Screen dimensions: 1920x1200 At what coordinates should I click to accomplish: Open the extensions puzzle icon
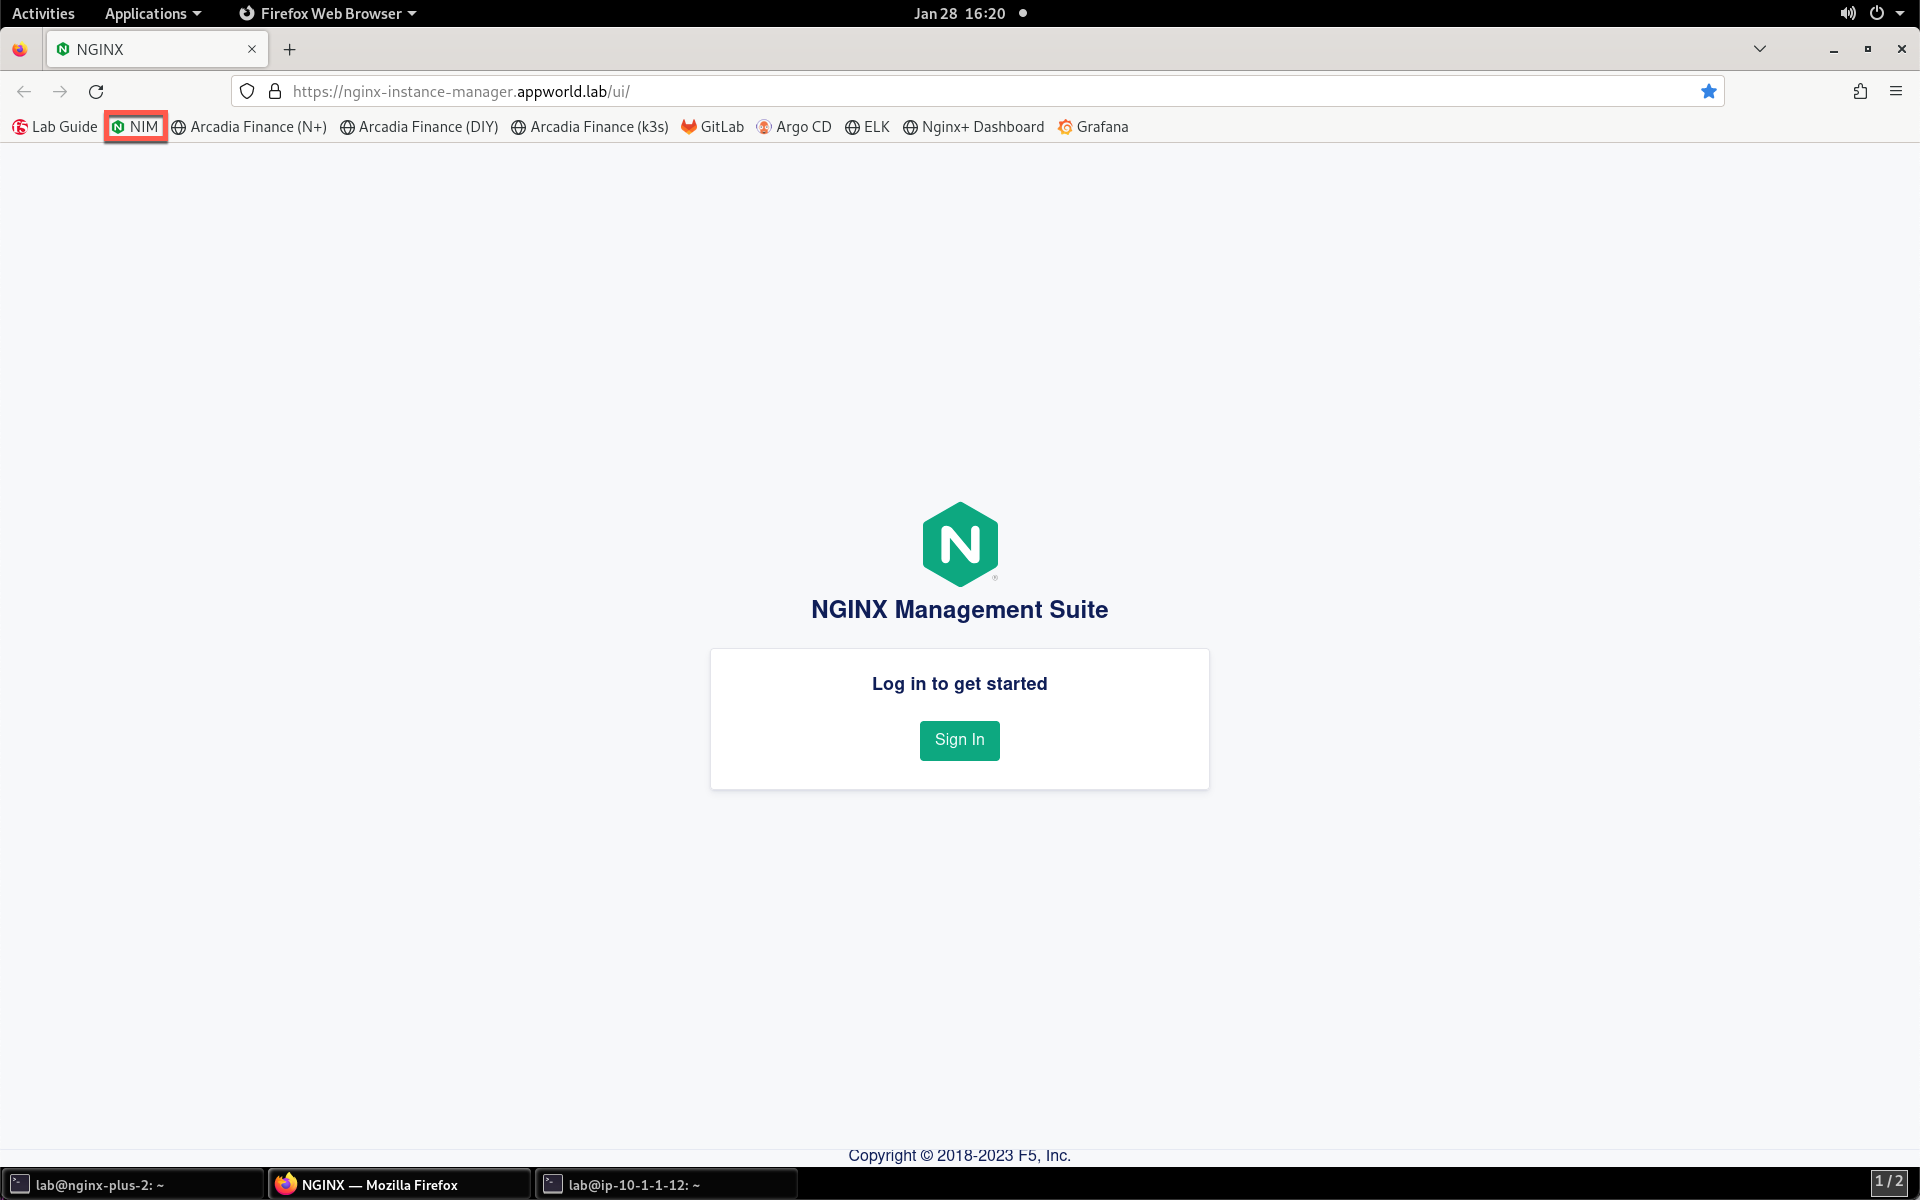coord(1860,92)
